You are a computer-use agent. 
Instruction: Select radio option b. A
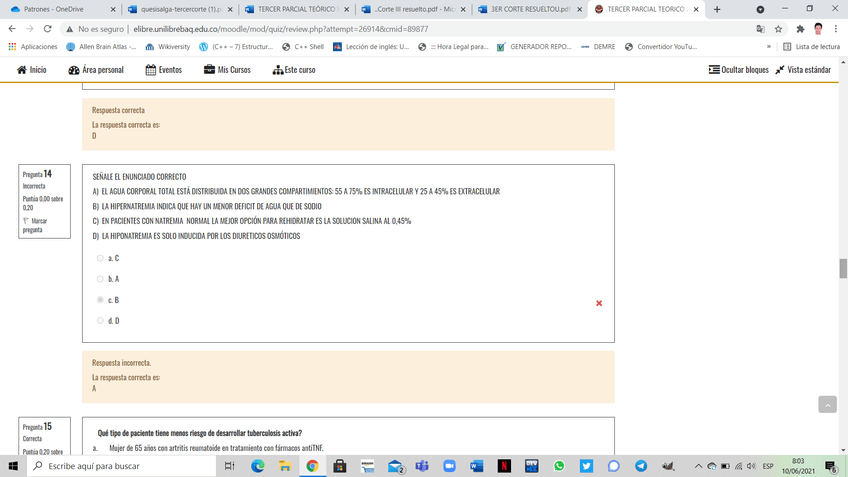(x=100, y=279)
